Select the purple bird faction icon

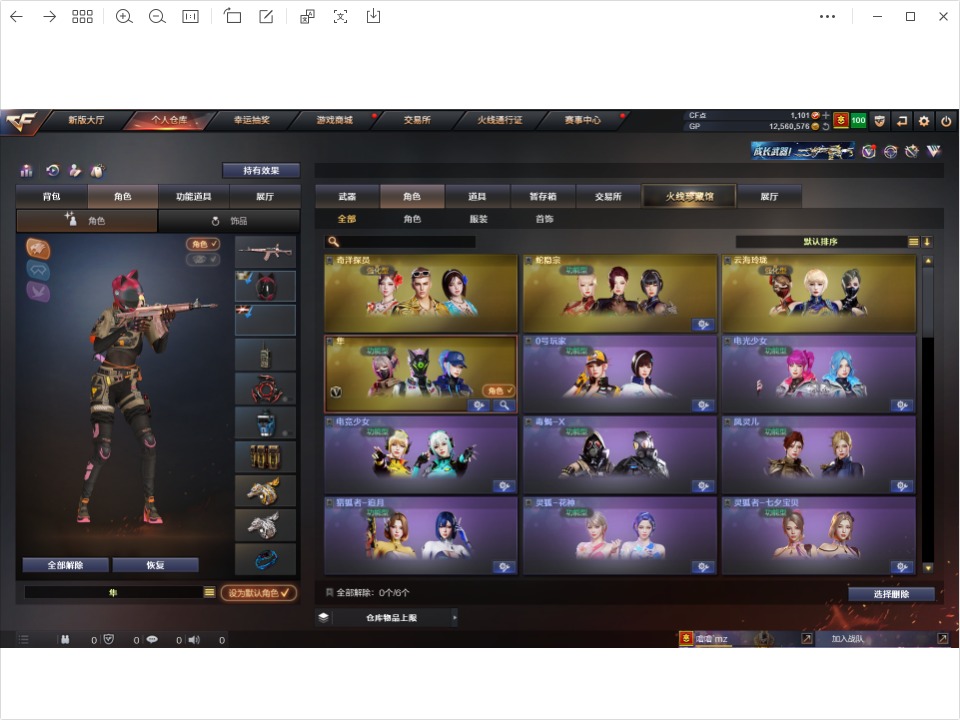[x=38, y=291]
